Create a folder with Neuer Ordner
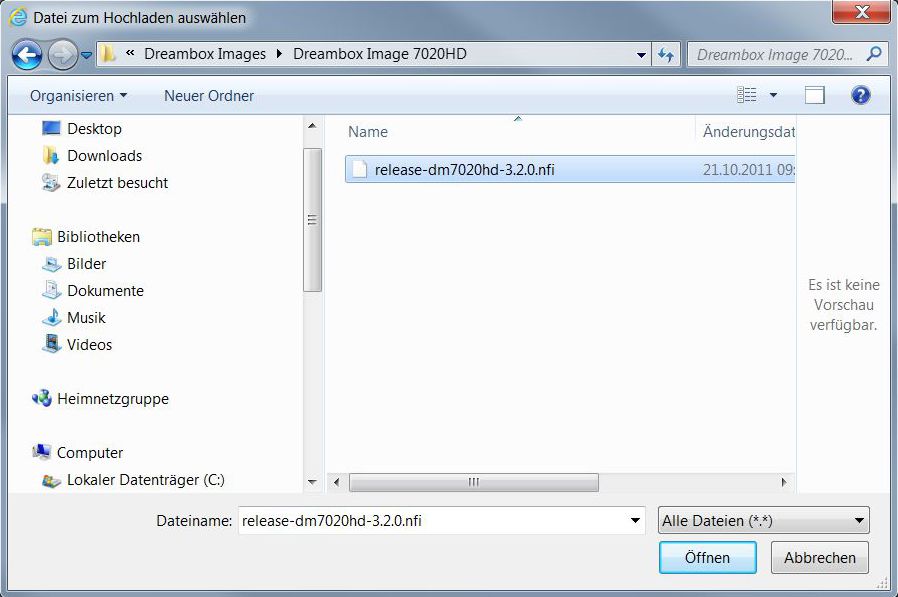This screenshot has width=898, height=597. [208, 96]
